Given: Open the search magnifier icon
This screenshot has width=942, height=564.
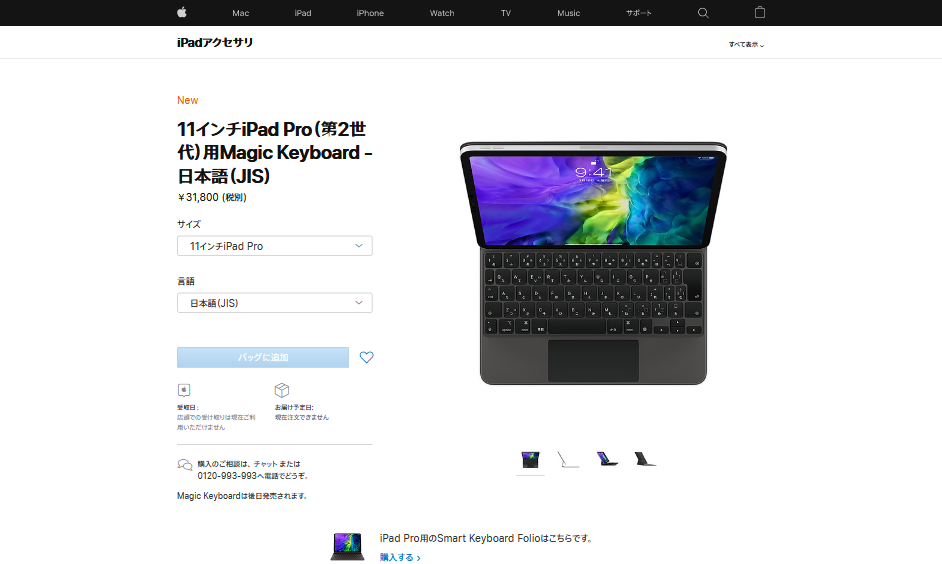Looking at the screenshot, I should point(703,13).
